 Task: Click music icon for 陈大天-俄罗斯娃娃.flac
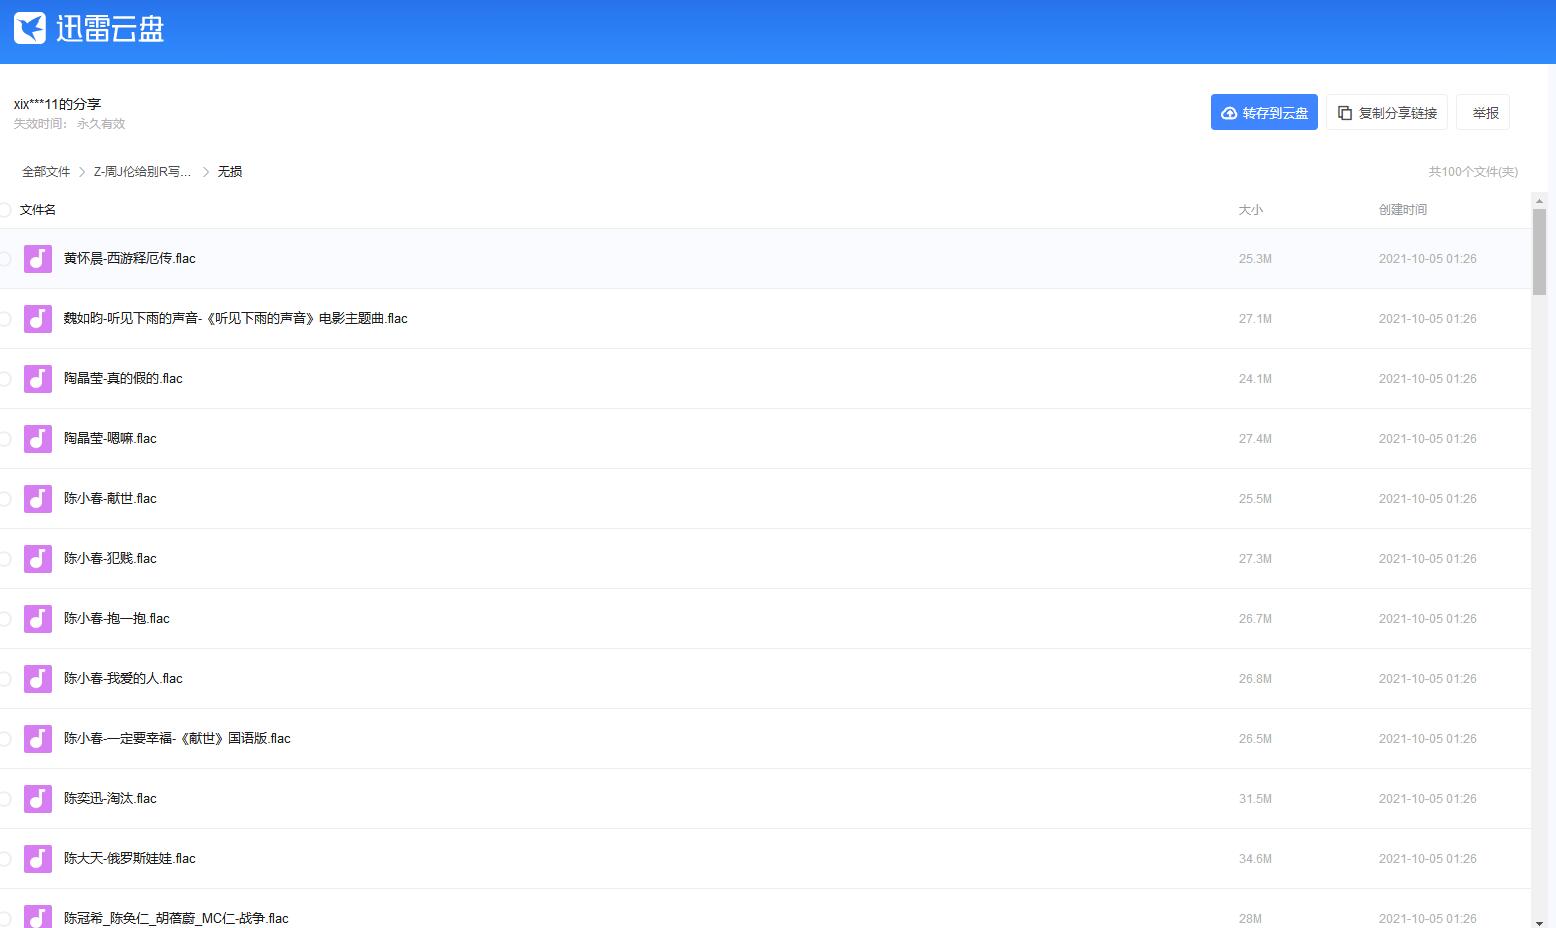click(x=38, y=859)
